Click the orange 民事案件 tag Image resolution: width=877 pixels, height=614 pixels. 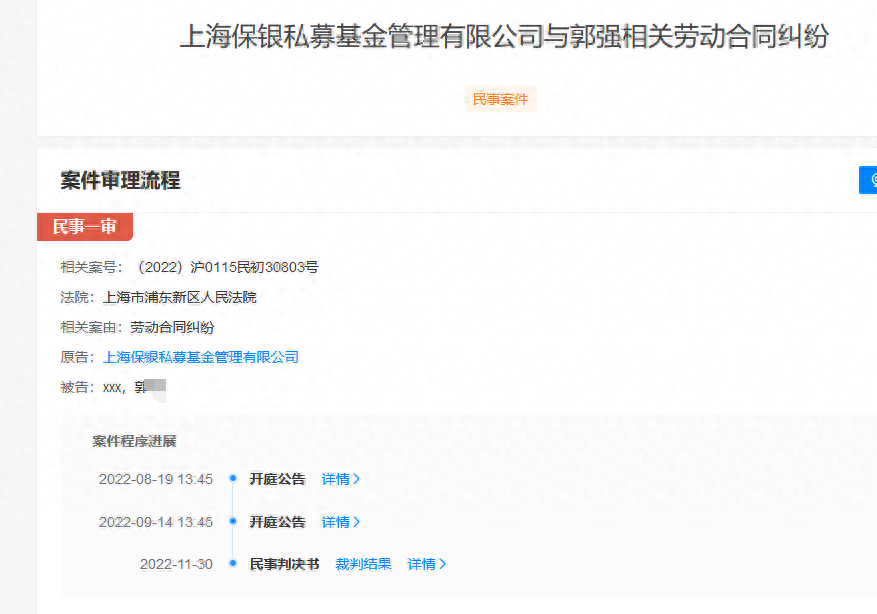point(501,99)
